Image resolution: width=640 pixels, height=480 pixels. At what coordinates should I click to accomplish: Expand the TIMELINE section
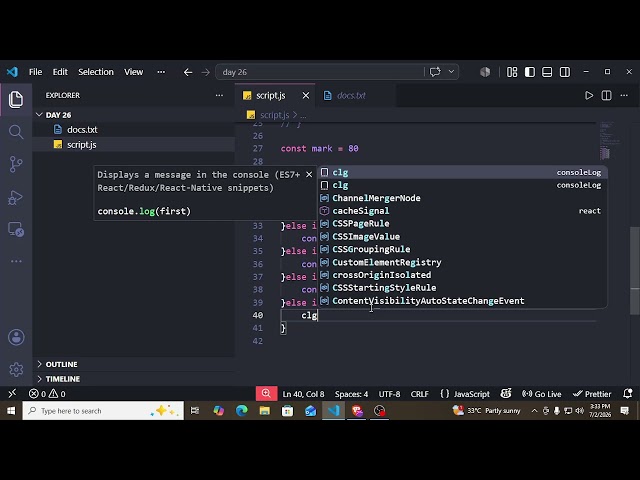pyautogui.click(x=134, y=379)
